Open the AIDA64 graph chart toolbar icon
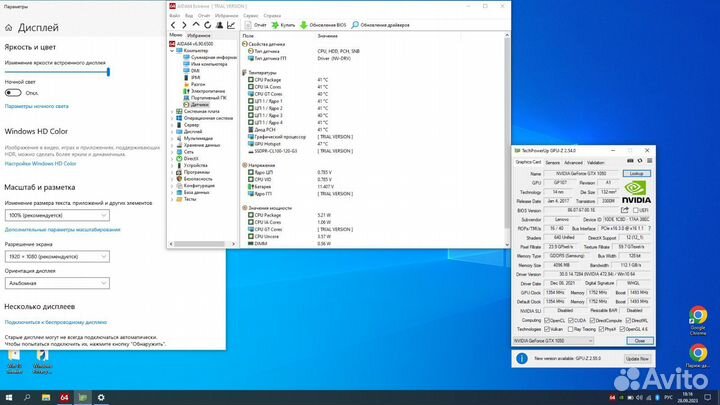The width and height of the screenshot is (720, 405). click(x=231, y=25)
